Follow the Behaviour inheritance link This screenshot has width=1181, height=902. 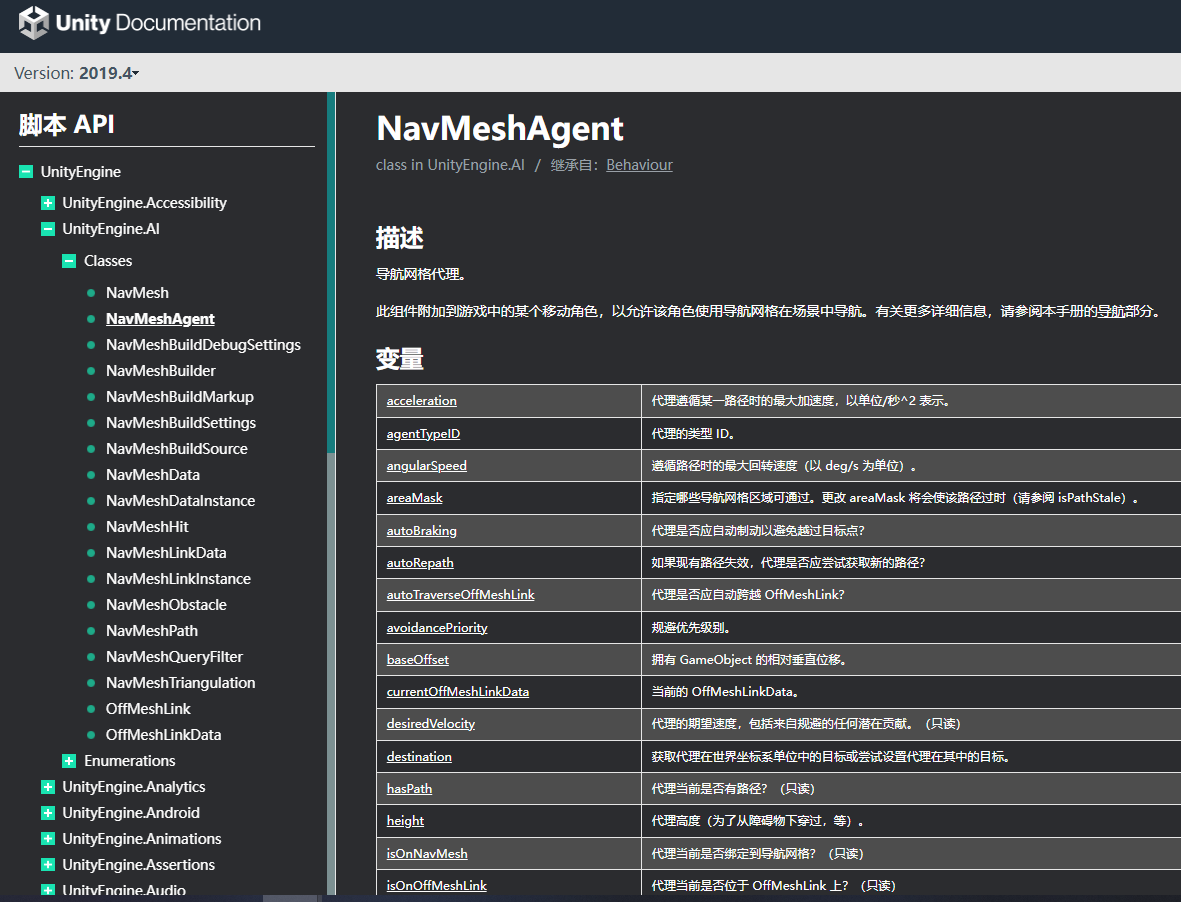[x=639, y=165]
